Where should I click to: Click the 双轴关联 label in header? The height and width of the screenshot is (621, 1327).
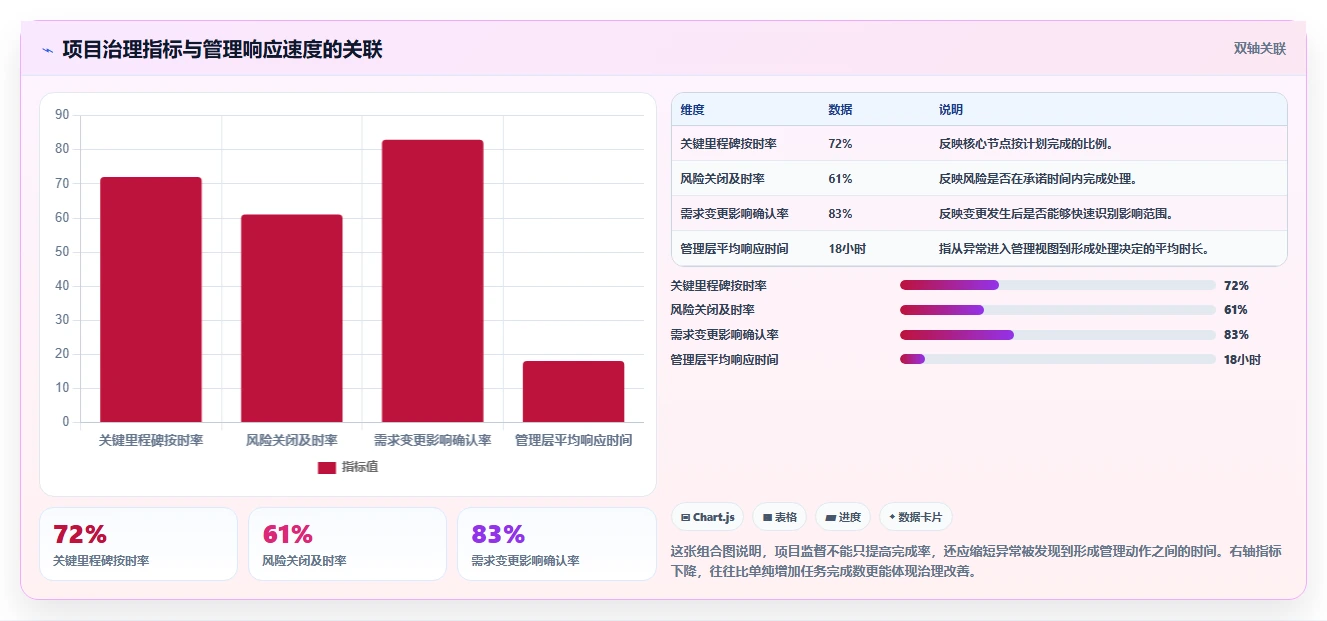1259,48
